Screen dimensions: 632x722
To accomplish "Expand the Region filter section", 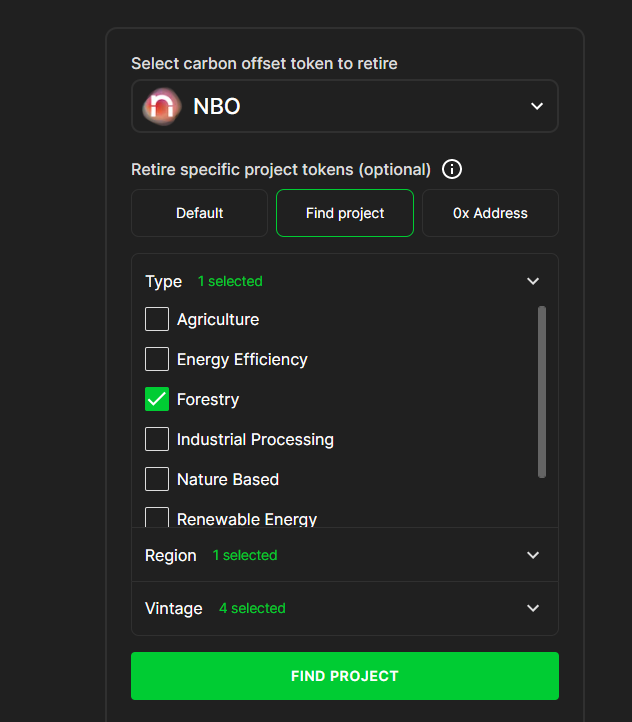I will click(533, 555).
